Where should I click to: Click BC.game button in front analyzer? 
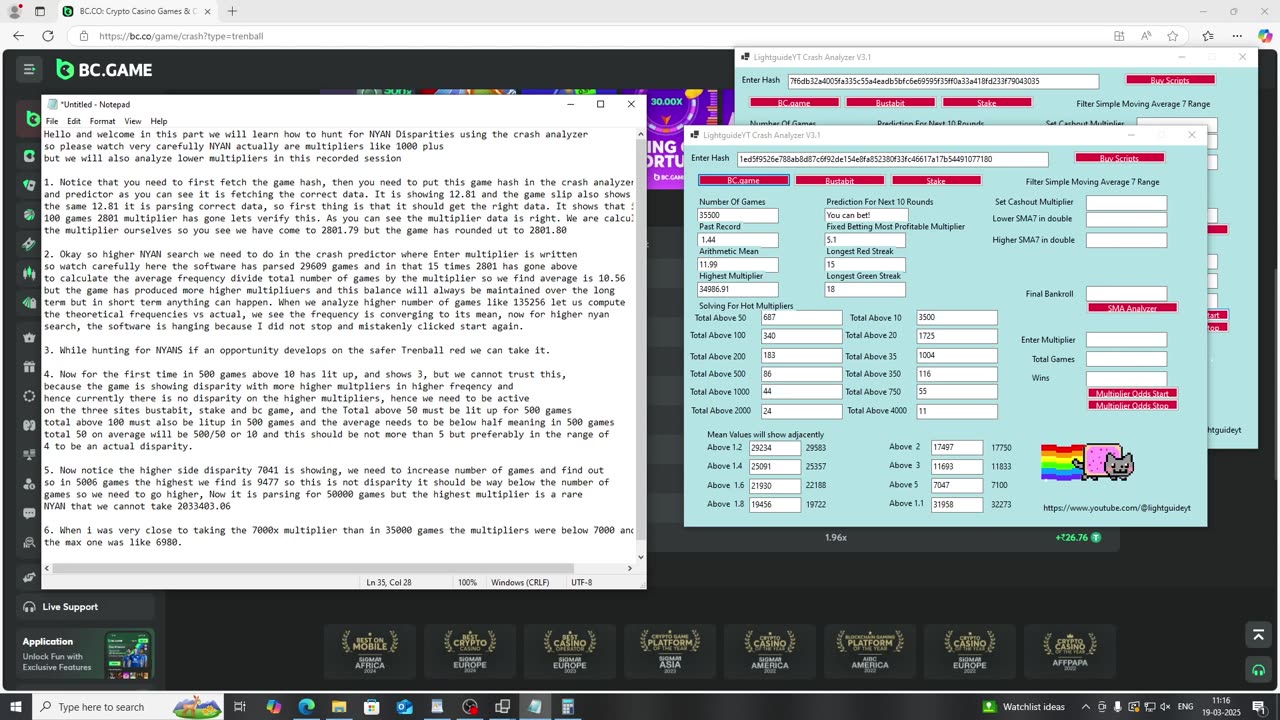coord(743,181)
